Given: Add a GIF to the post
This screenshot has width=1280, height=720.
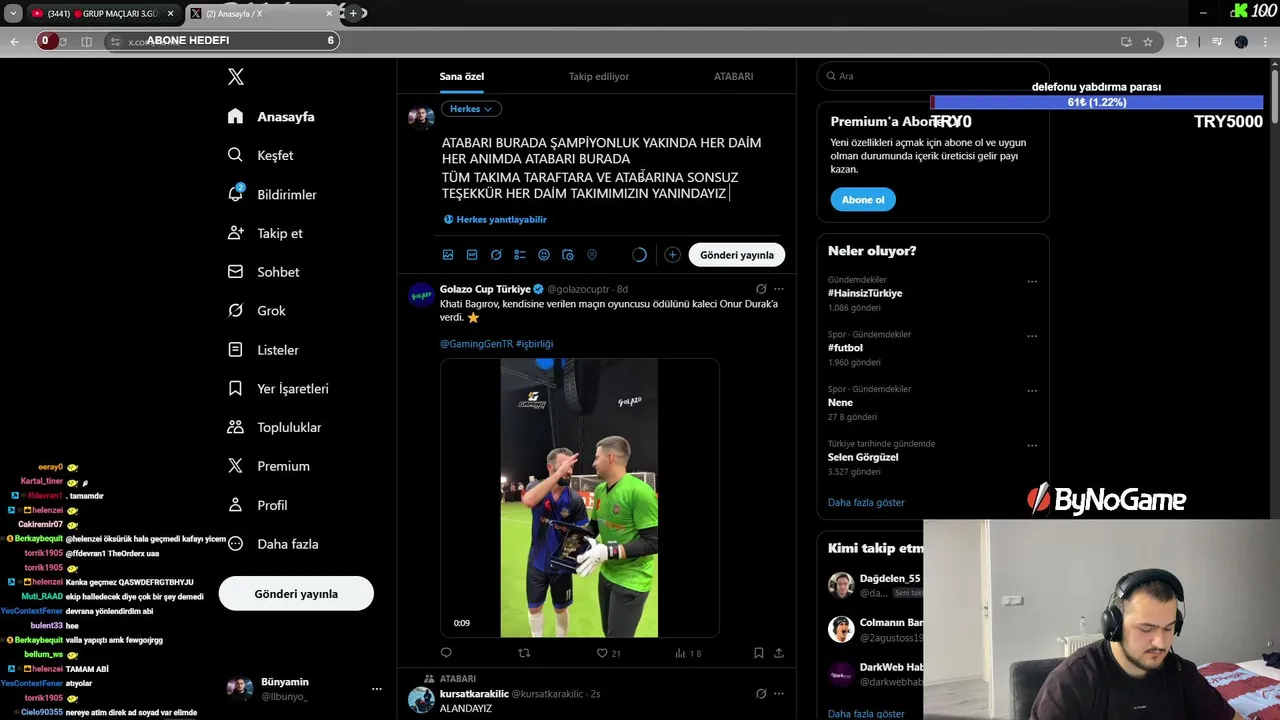Looking at the screenshot, I should (x=472, y=255).
